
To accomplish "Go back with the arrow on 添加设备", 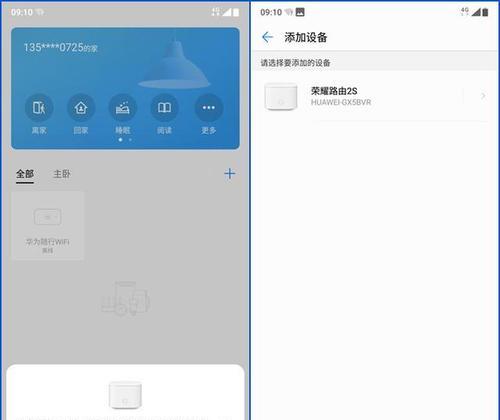I will coord(268,37).
